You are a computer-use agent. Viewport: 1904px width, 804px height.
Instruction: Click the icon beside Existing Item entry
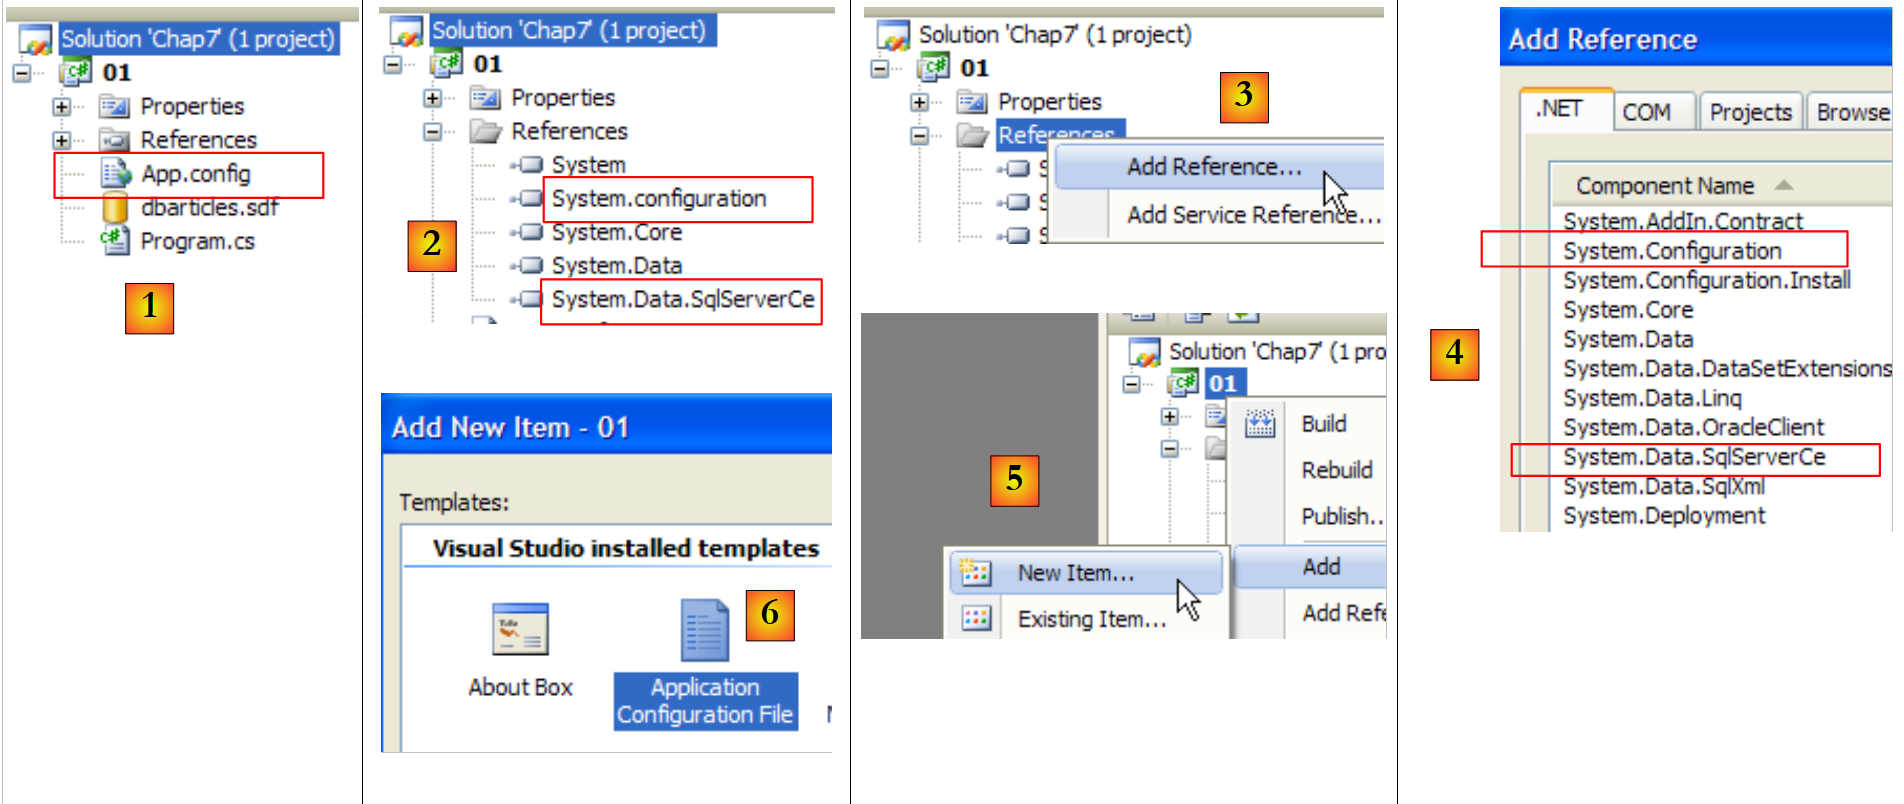975,619
